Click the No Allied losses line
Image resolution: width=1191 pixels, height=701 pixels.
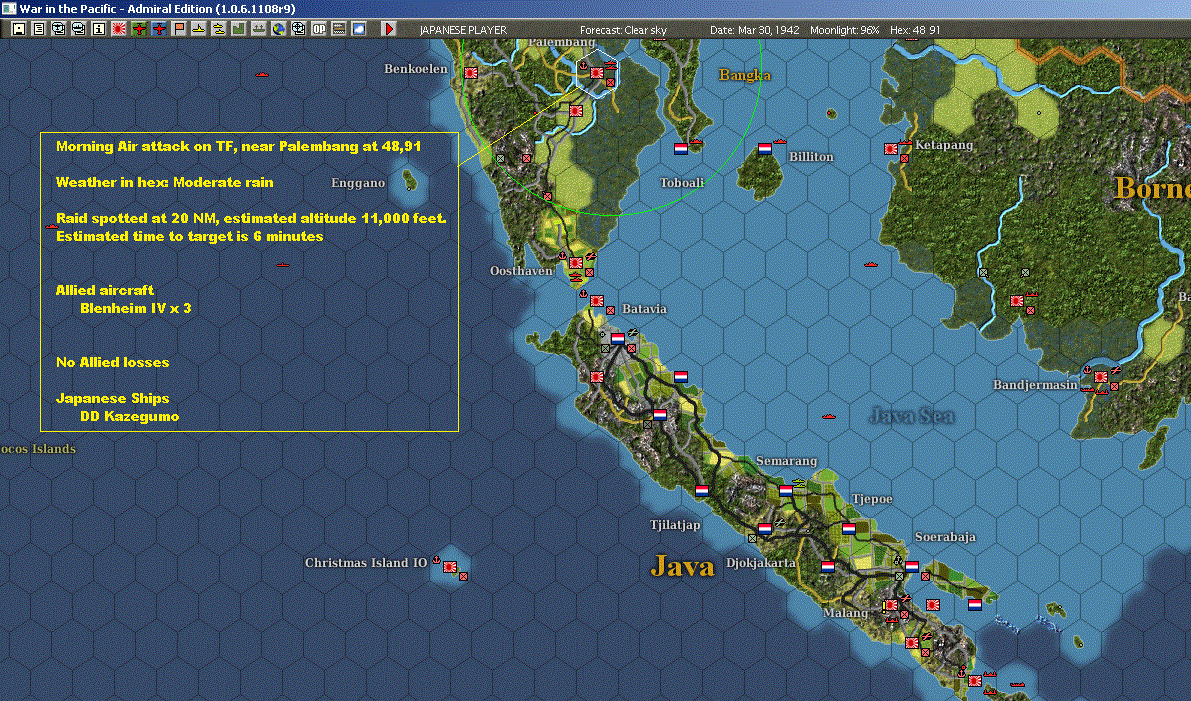(112, 362)
